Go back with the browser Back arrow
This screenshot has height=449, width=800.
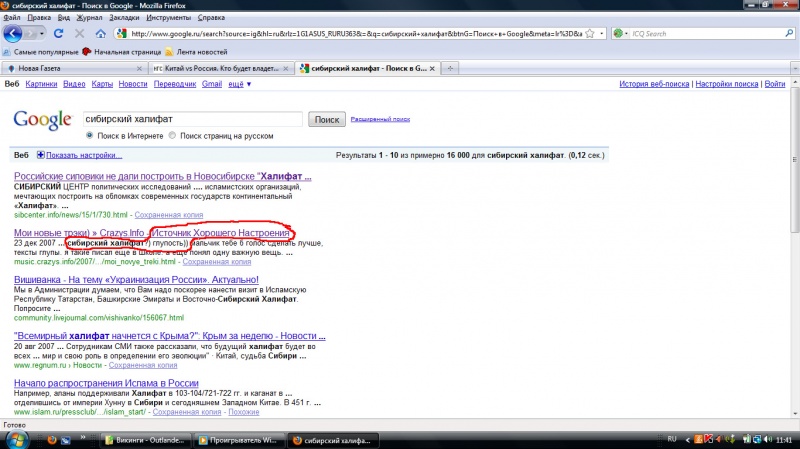point(13,34)
